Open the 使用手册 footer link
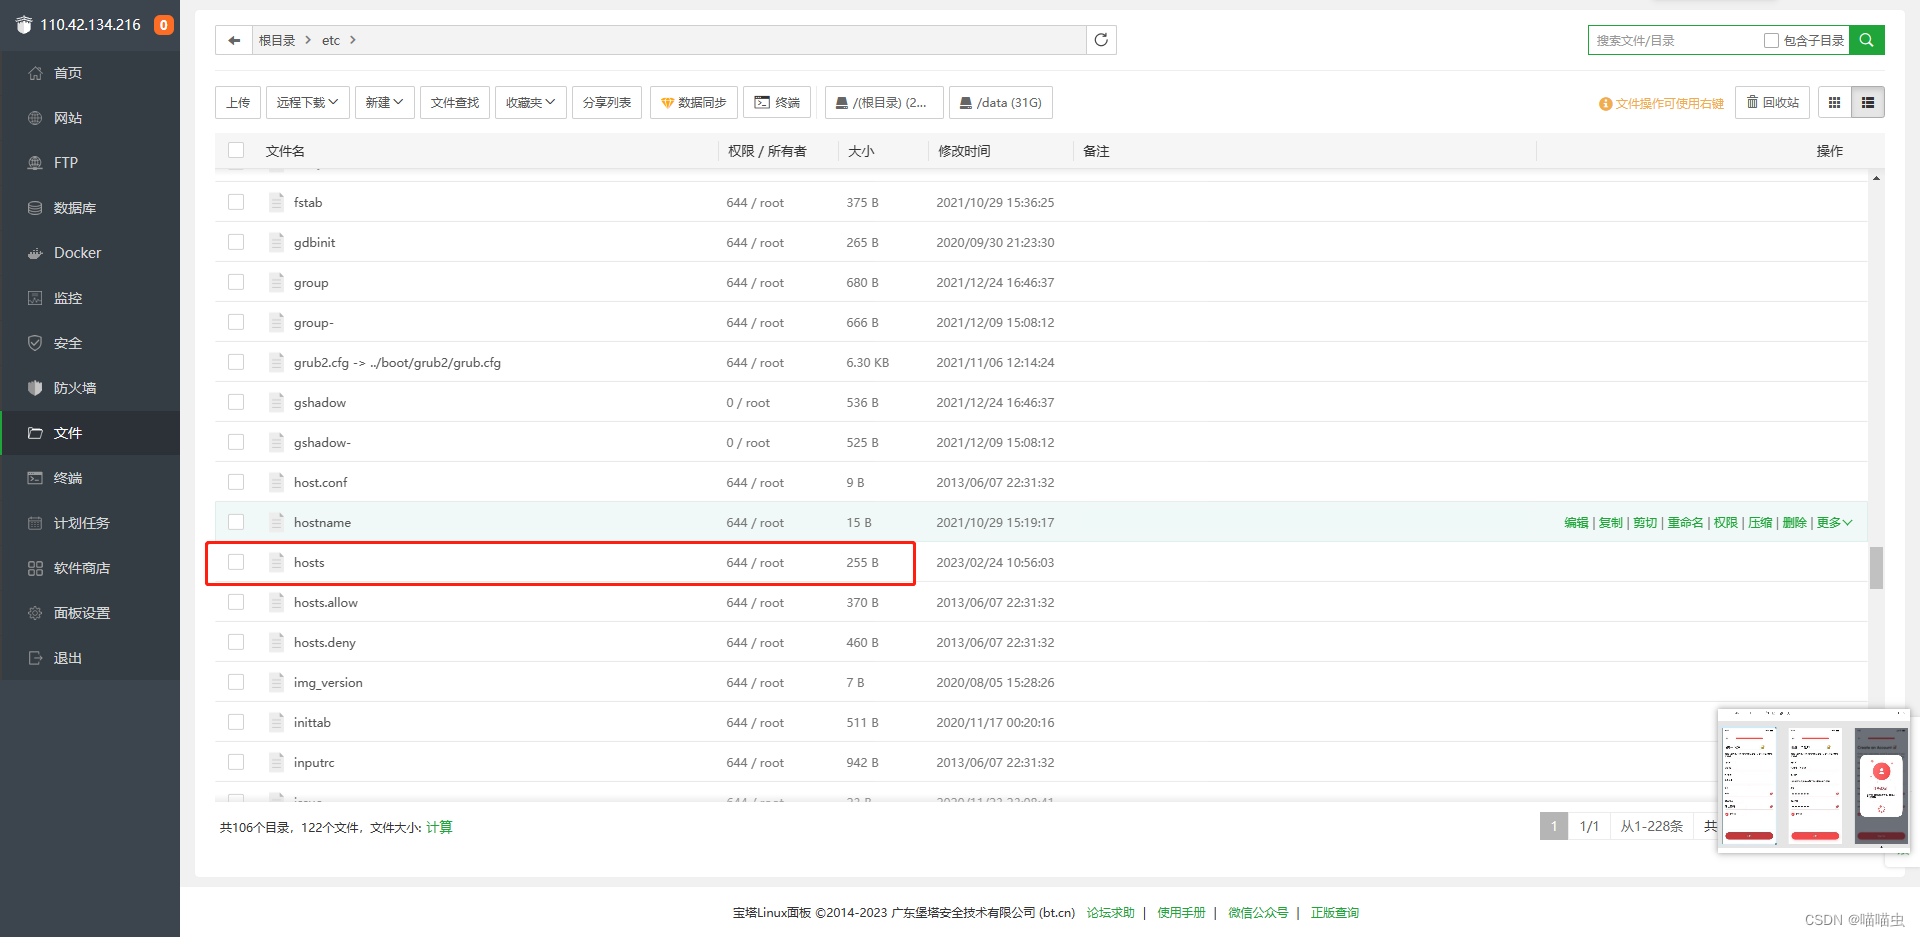This screenshot has height=937, width=1920. coord(1181,912)
